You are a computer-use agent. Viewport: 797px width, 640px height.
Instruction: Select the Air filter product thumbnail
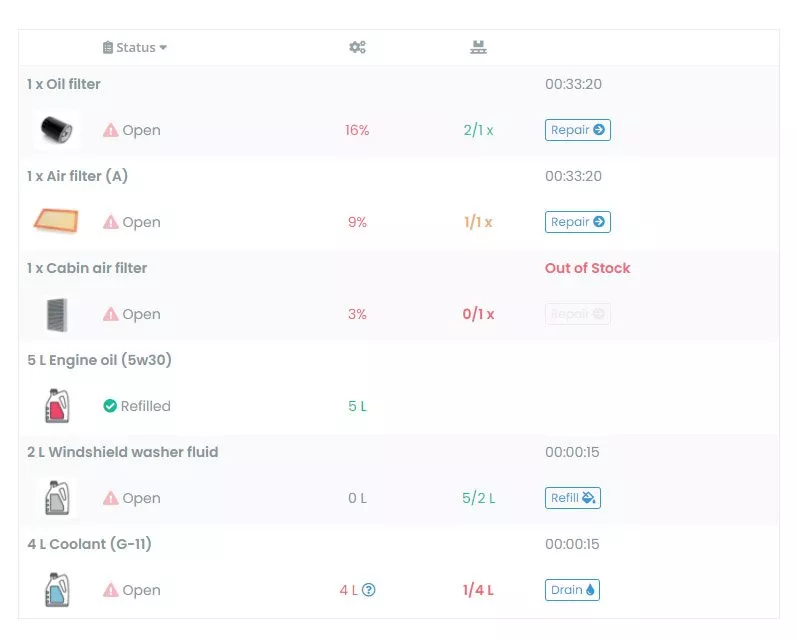(56, 222)
